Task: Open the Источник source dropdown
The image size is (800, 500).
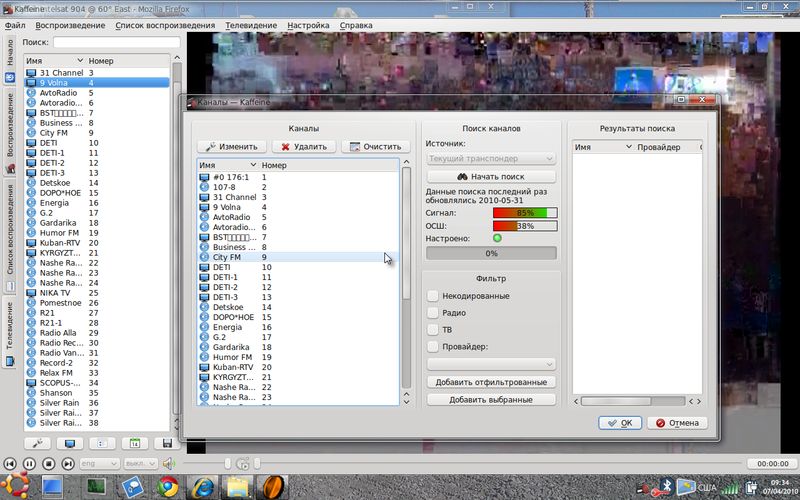Action: point(490,158)
